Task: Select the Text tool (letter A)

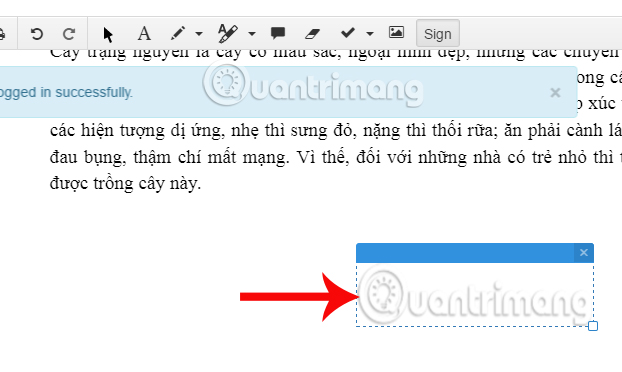Action: coord(144,34)
